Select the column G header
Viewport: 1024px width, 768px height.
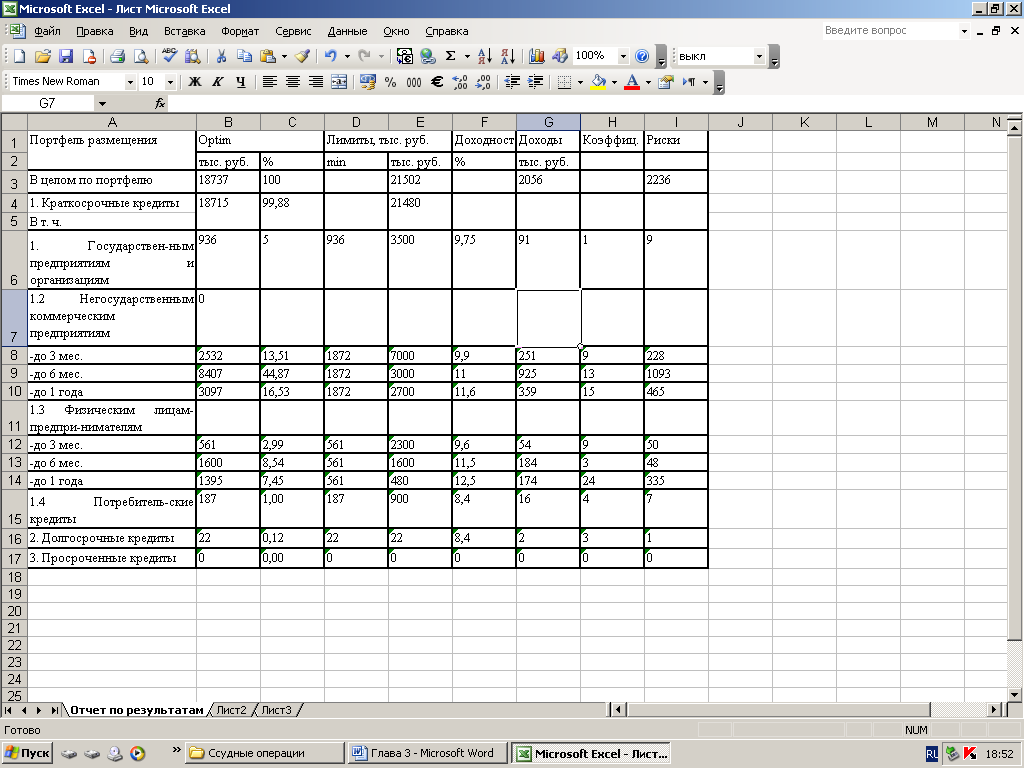(x=548, y=122)
